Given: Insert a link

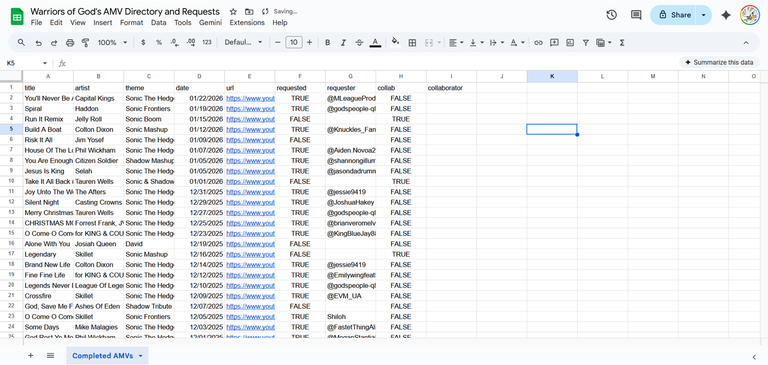Looking at the screenshot, I should [x=538, y=43].
